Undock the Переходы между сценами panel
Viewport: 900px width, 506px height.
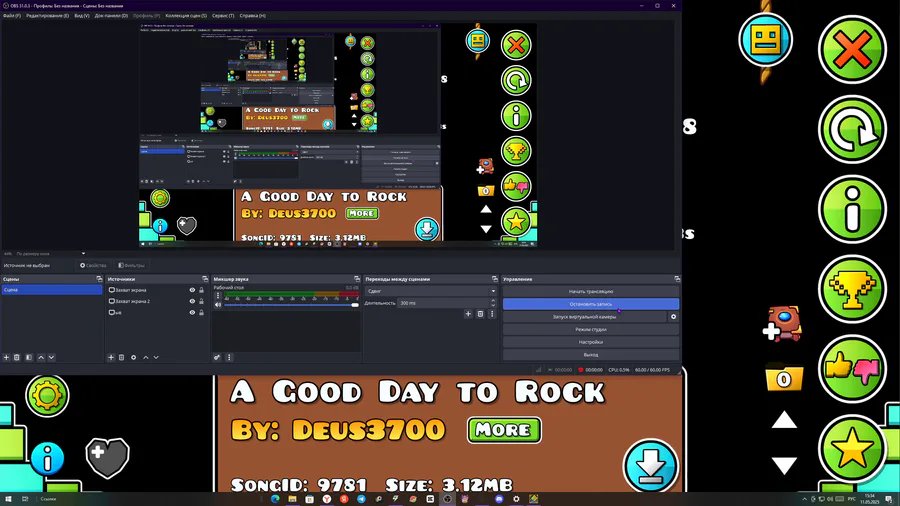(495, 279)
